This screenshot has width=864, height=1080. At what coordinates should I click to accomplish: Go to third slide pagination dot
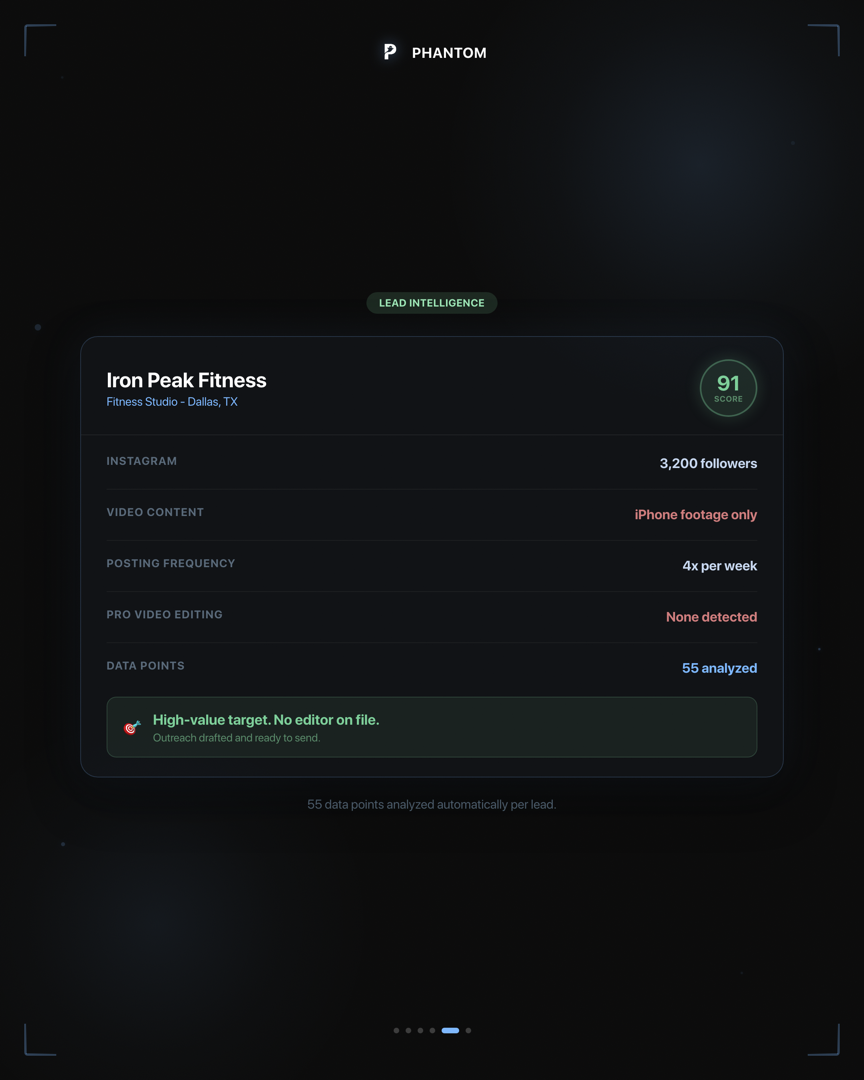421,1030
